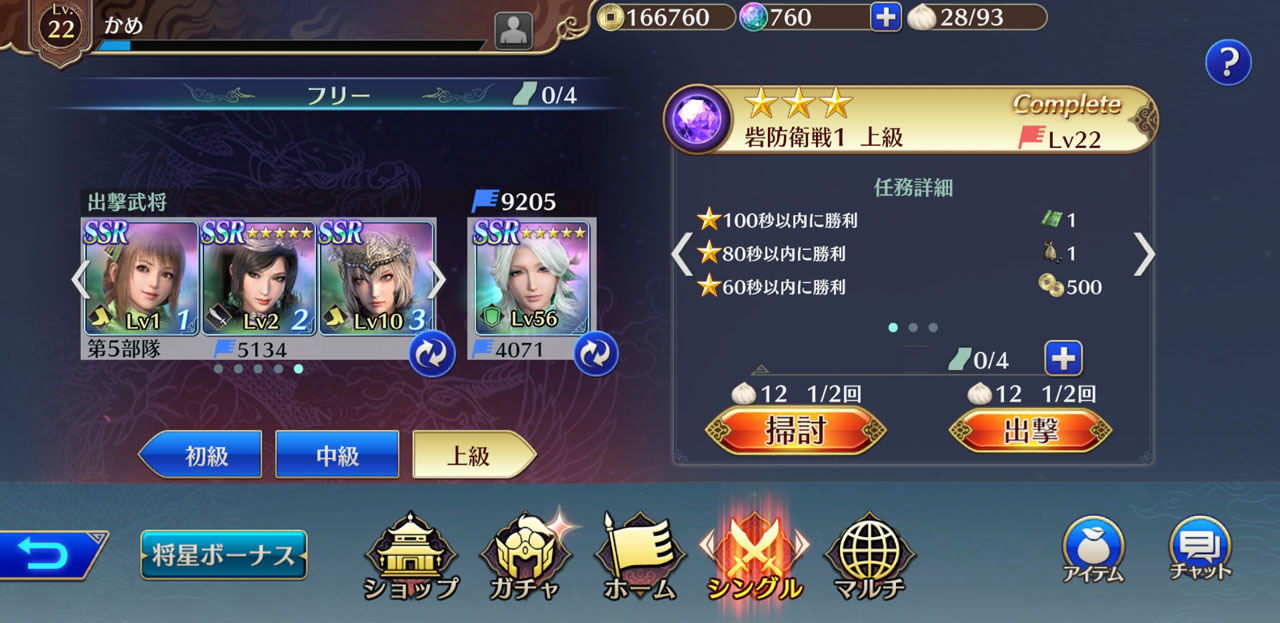
Task: Show the next mission with right chevron
Action: 1144,254
